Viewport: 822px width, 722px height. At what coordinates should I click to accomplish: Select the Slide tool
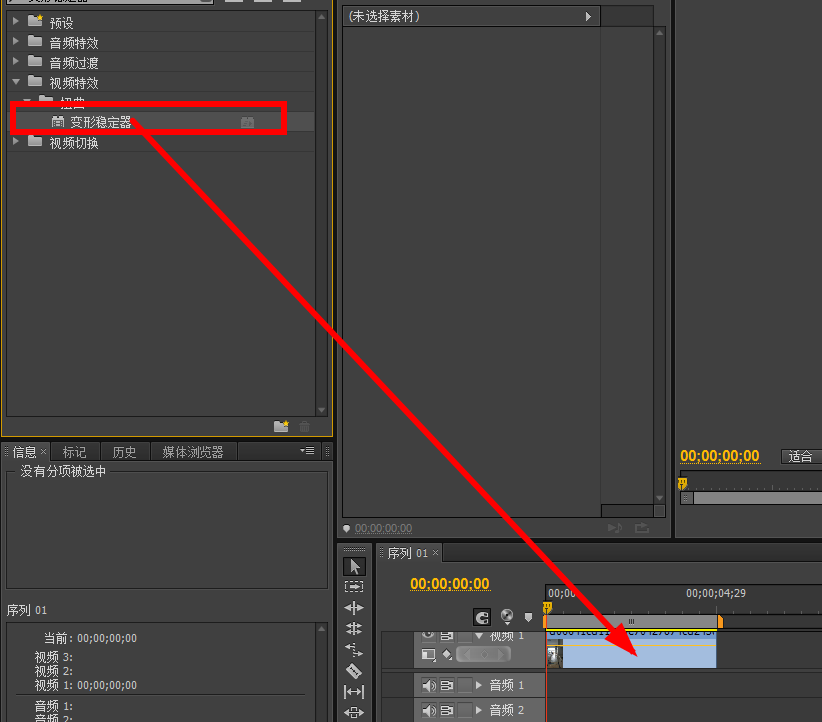pos(354,712)
